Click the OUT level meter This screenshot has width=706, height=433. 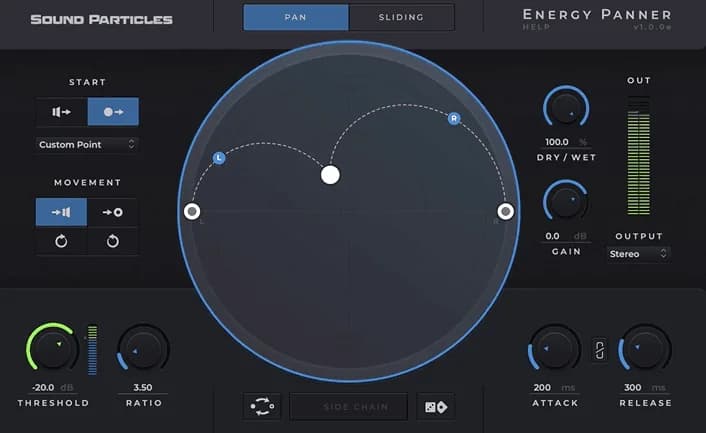tap(639, 156)
